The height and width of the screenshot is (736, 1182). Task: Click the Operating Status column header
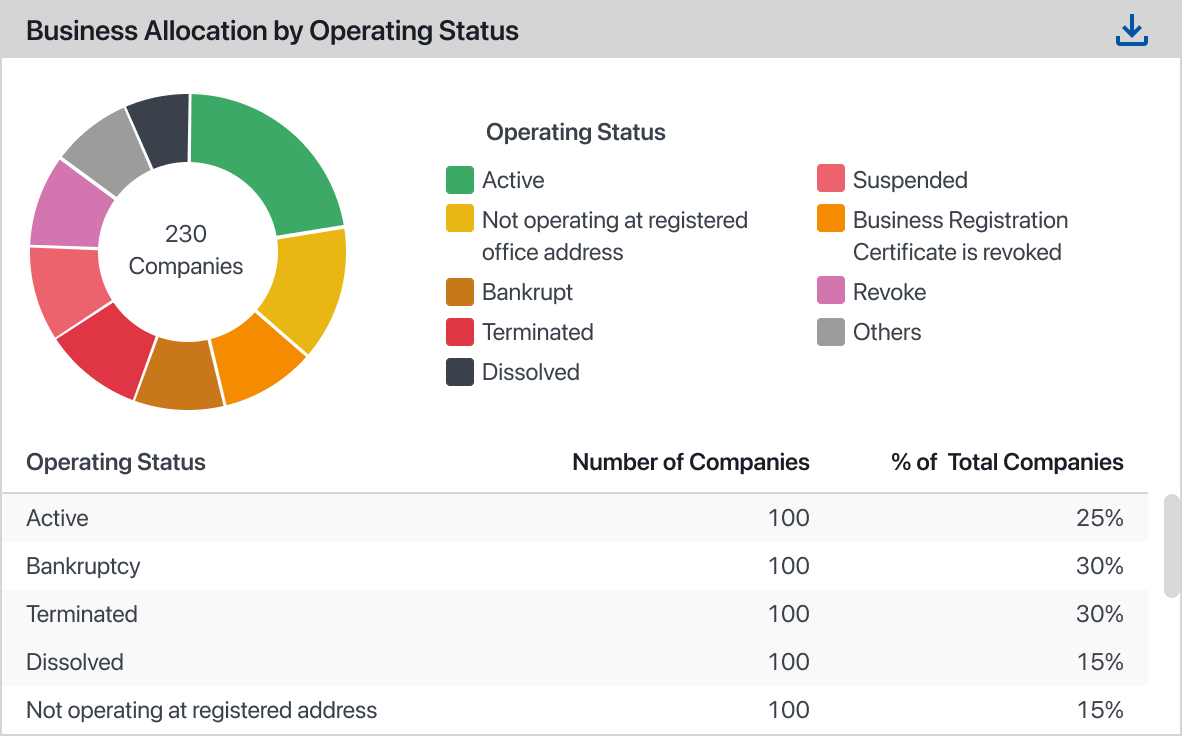pos(116,462)
